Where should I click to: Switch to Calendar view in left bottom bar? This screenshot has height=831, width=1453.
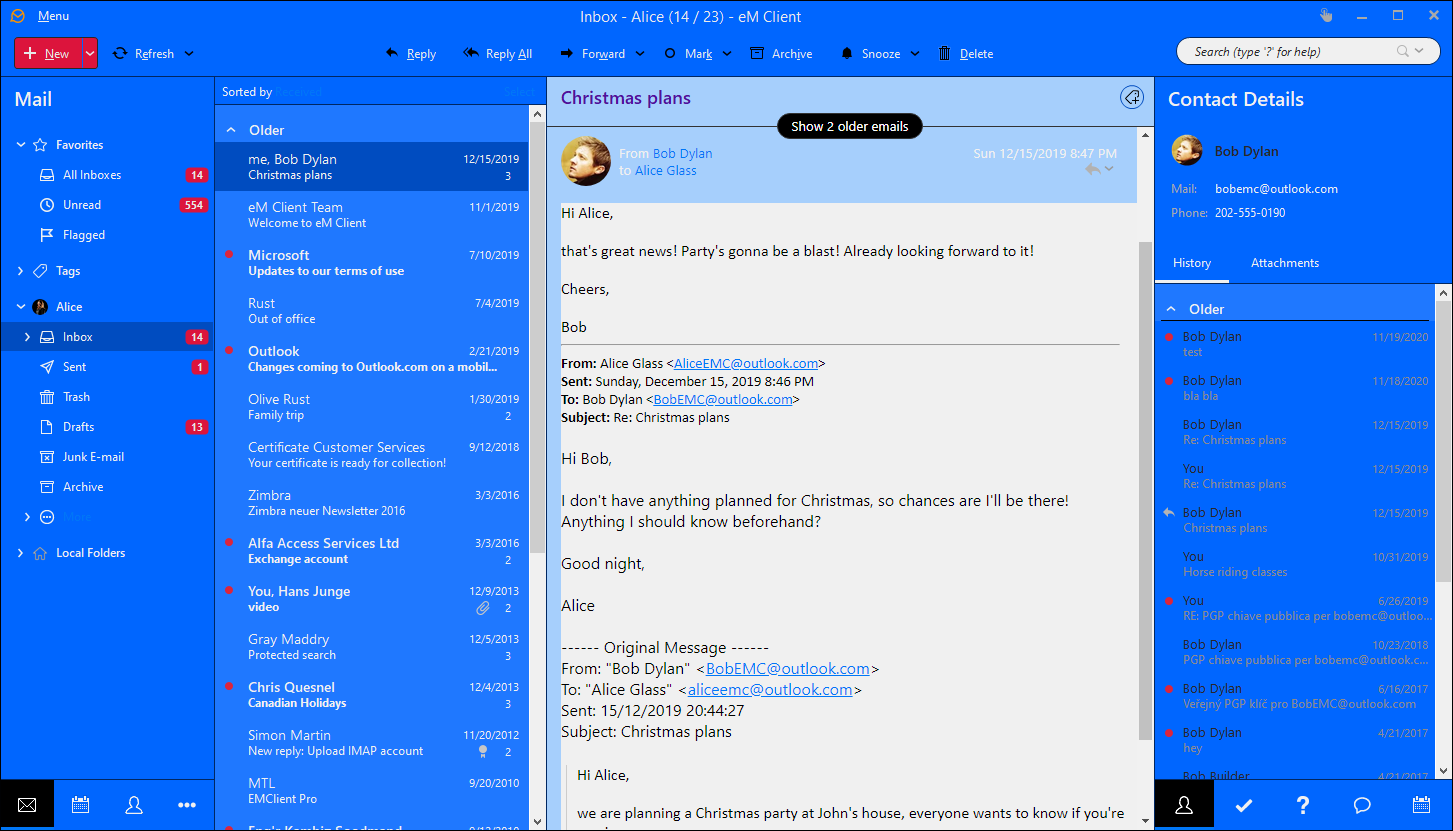pyautogui.click(x=81, y=805)
